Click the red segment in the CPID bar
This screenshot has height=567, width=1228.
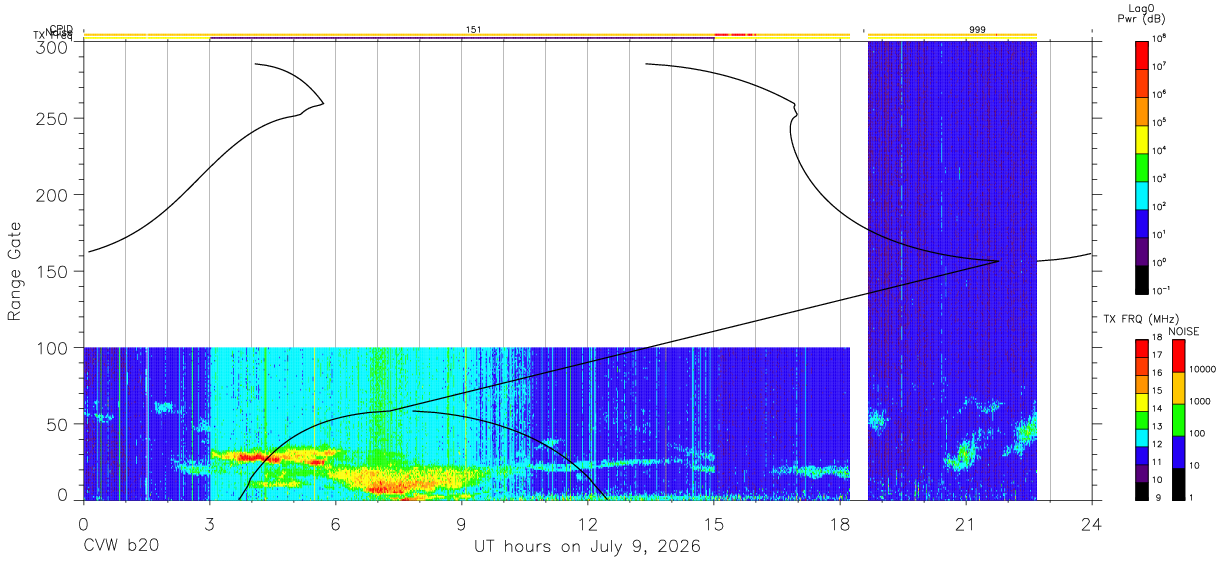(x=734, y=34)
